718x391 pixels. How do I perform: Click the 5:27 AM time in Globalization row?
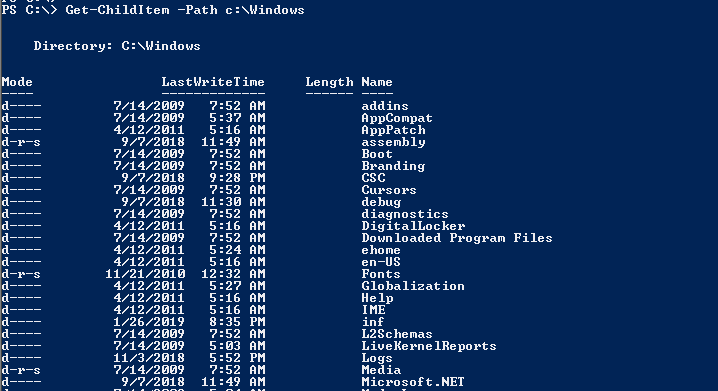click(237, 286)
